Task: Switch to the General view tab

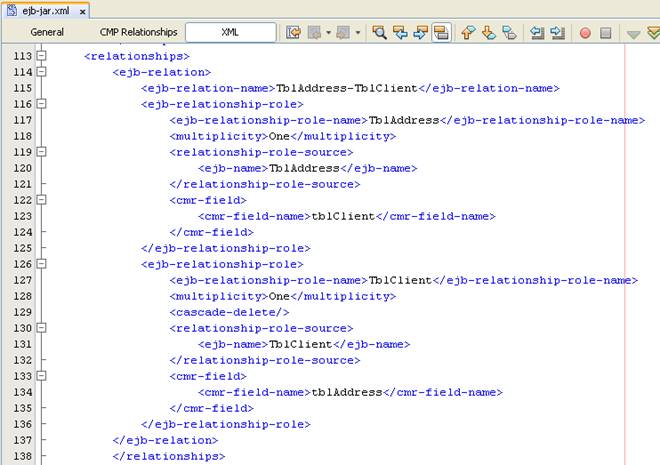Action: [x=47, y=32]
